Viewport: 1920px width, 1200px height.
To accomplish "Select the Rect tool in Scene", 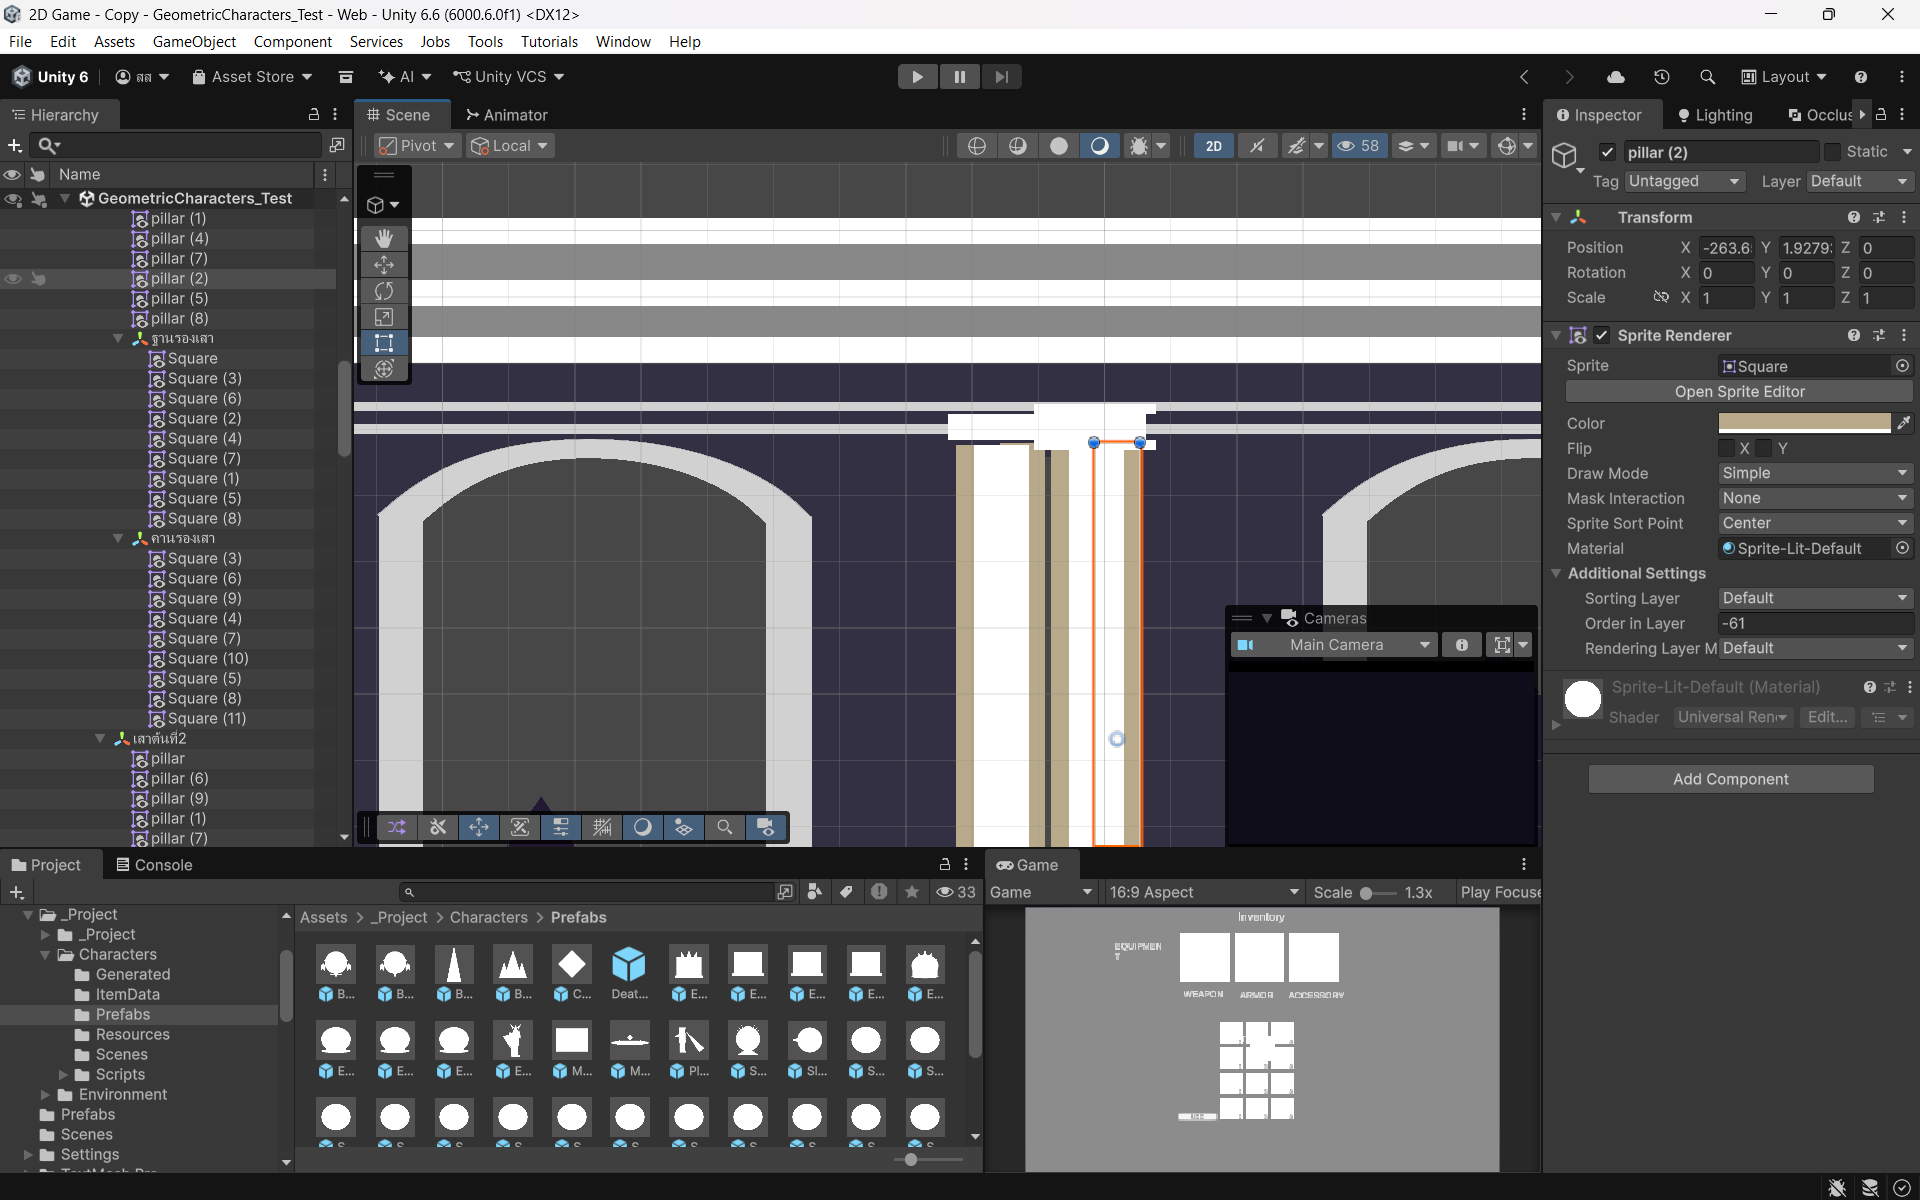I will pyautogui.click(x=384, y=343).
